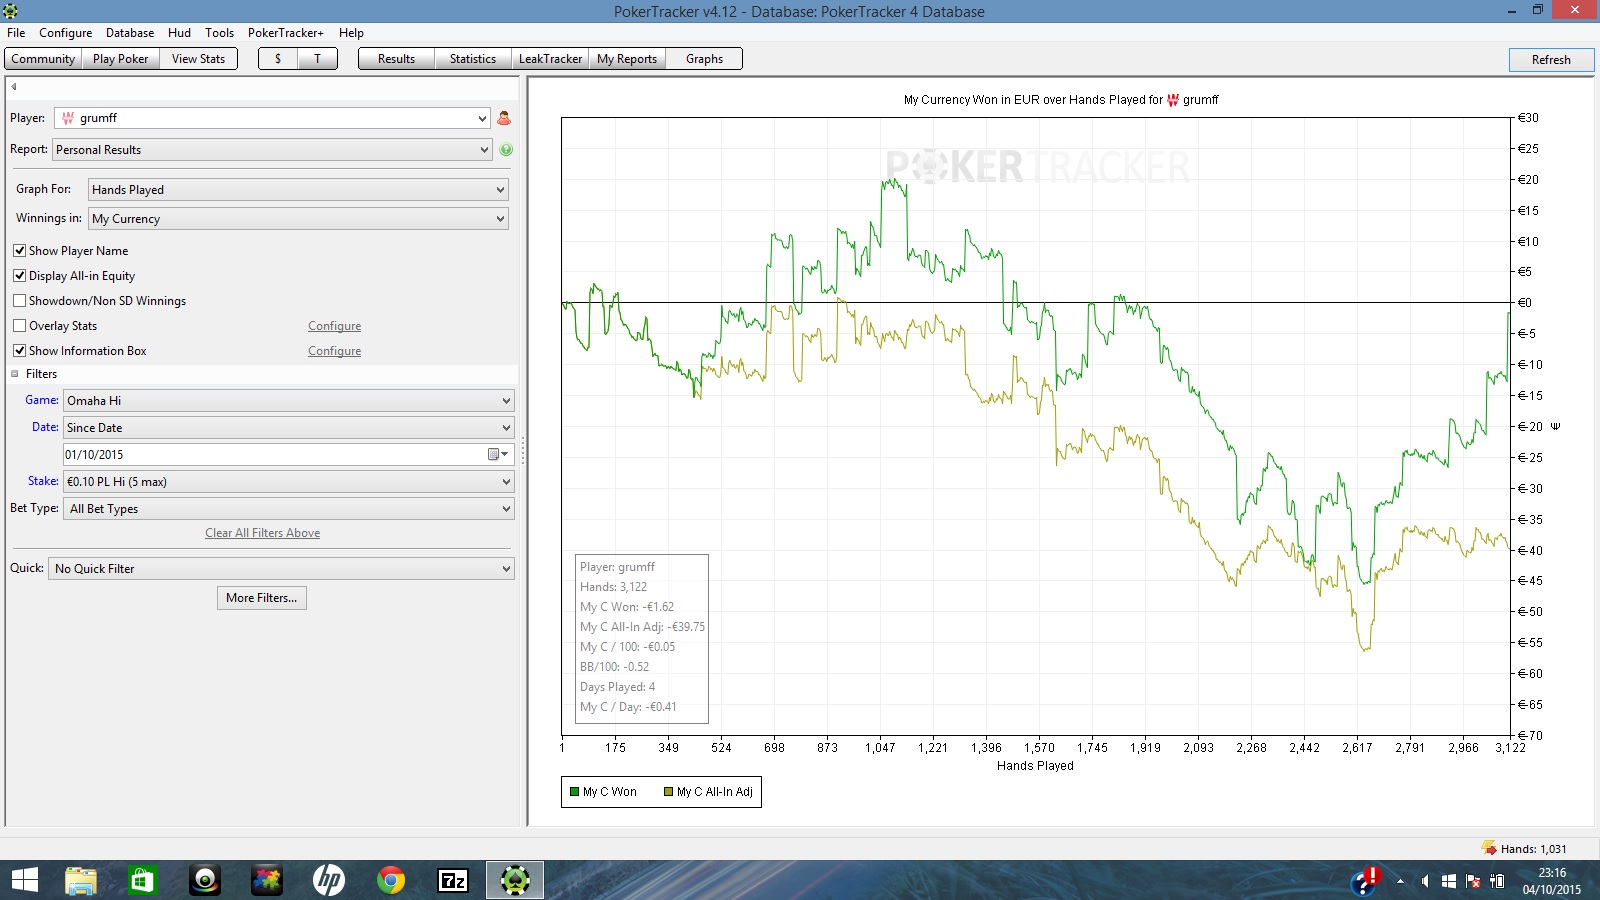Click the volume speaker tray icon

(x=1424, y=881)
